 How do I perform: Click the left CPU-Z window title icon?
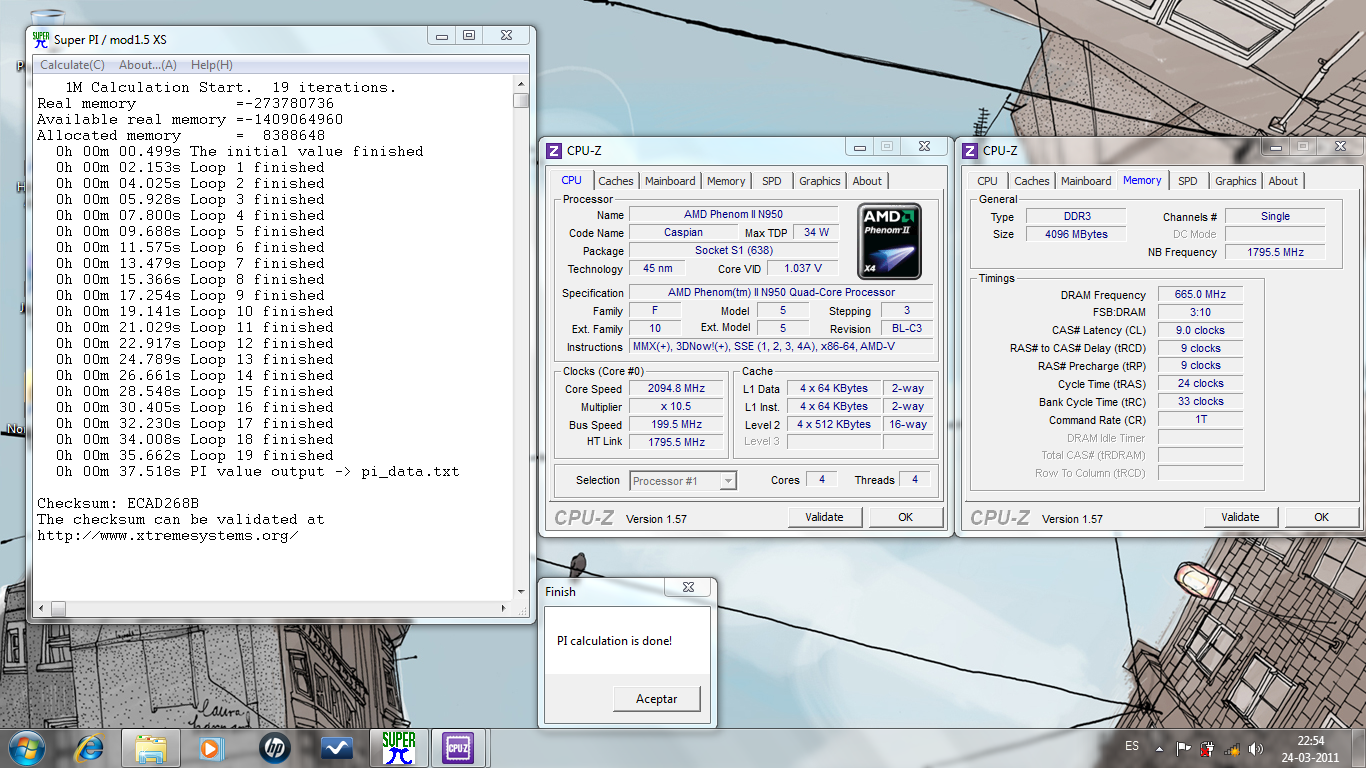pyautogui.click(x=554, y=151)
